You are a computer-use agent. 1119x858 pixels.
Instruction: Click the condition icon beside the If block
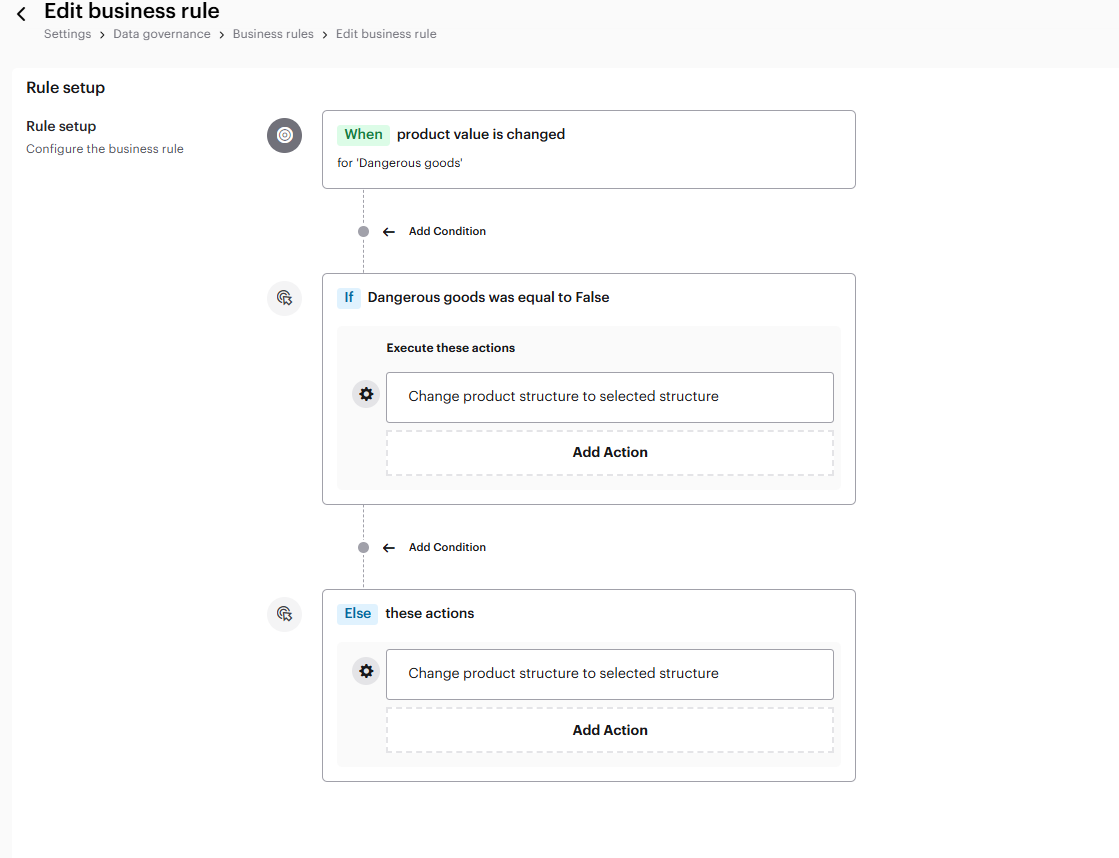[x=284, y=298]
